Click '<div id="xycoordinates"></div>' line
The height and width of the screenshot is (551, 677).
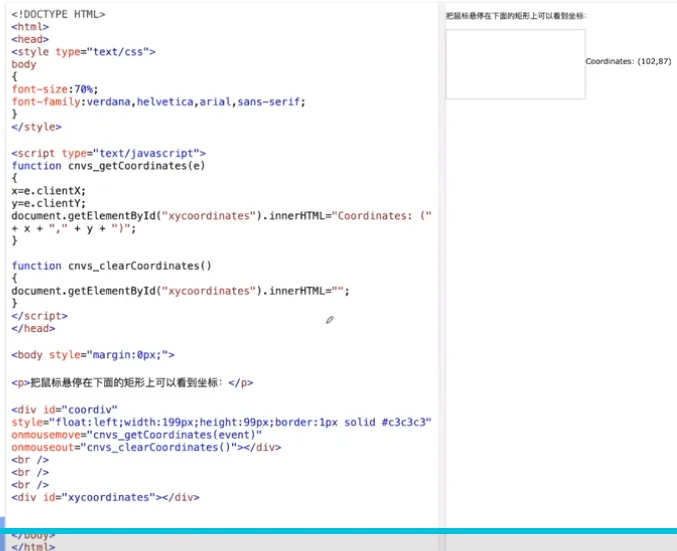click(105, 497)
